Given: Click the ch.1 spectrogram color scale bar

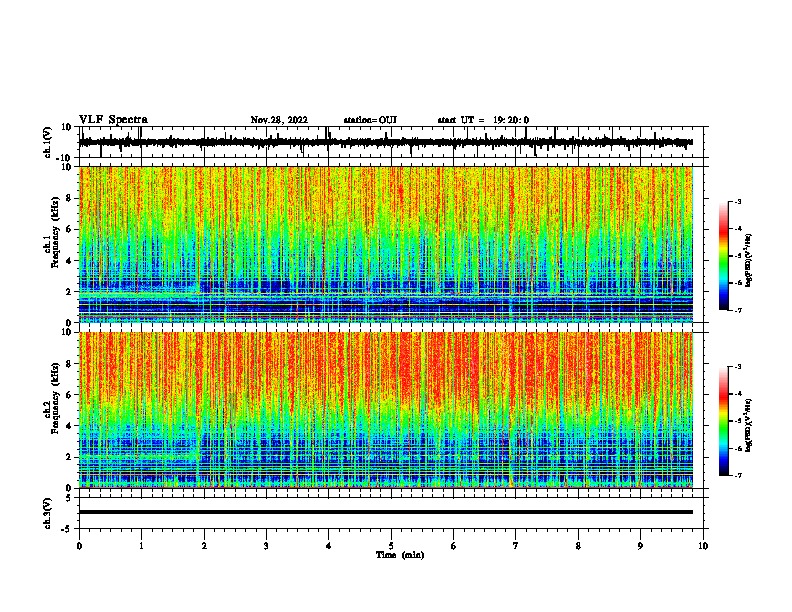Looking at the screenshot, I should 724,256.
